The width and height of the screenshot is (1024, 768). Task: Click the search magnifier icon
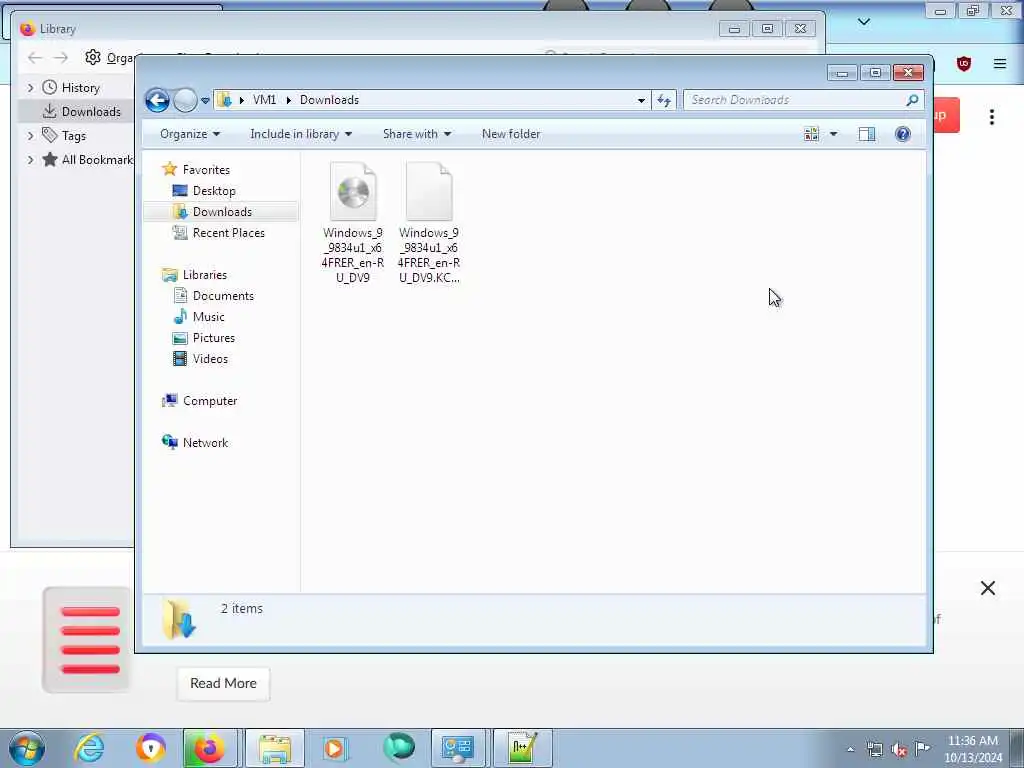coord(912,100)
